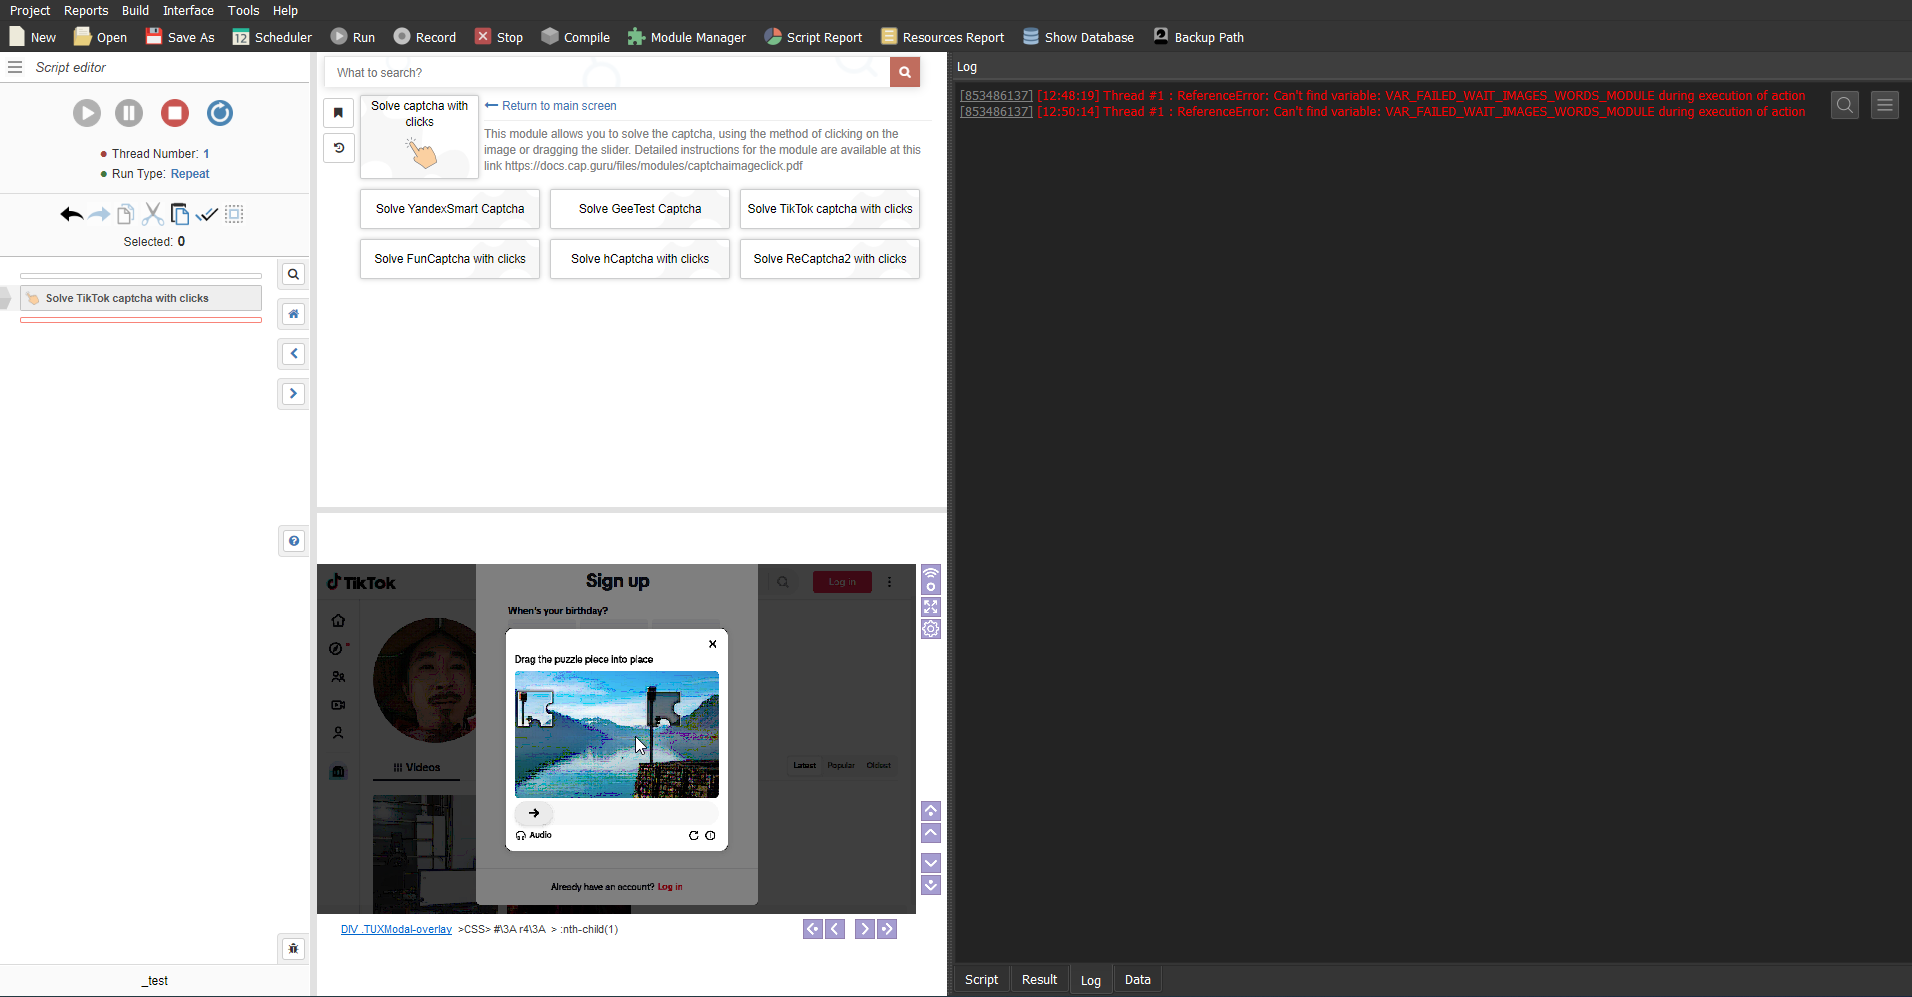Toggle the rectangular selection mode icon
This screenshot has width=1912, height=997.
point(234,214)
